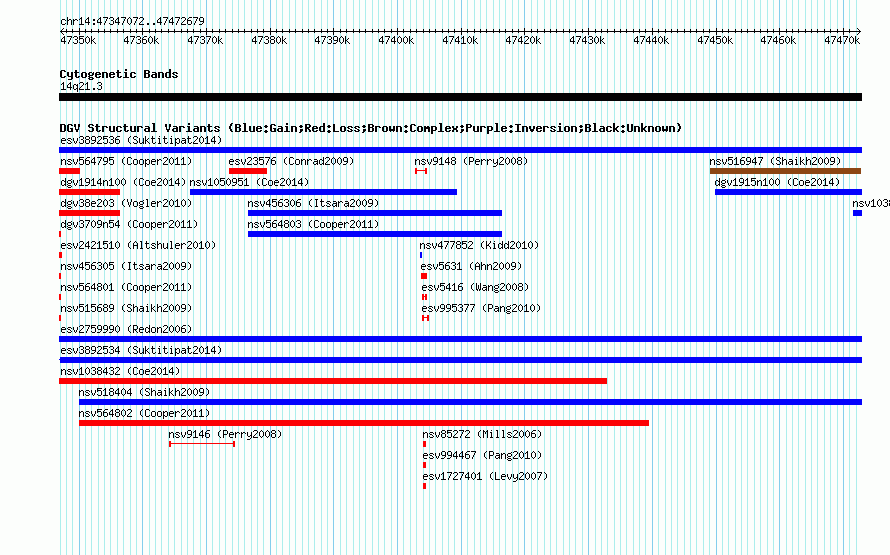Click esv5416 (Wang2008) label
Image resolution: width=890 pixels, height=555 pixels.
tap(475, 287)
